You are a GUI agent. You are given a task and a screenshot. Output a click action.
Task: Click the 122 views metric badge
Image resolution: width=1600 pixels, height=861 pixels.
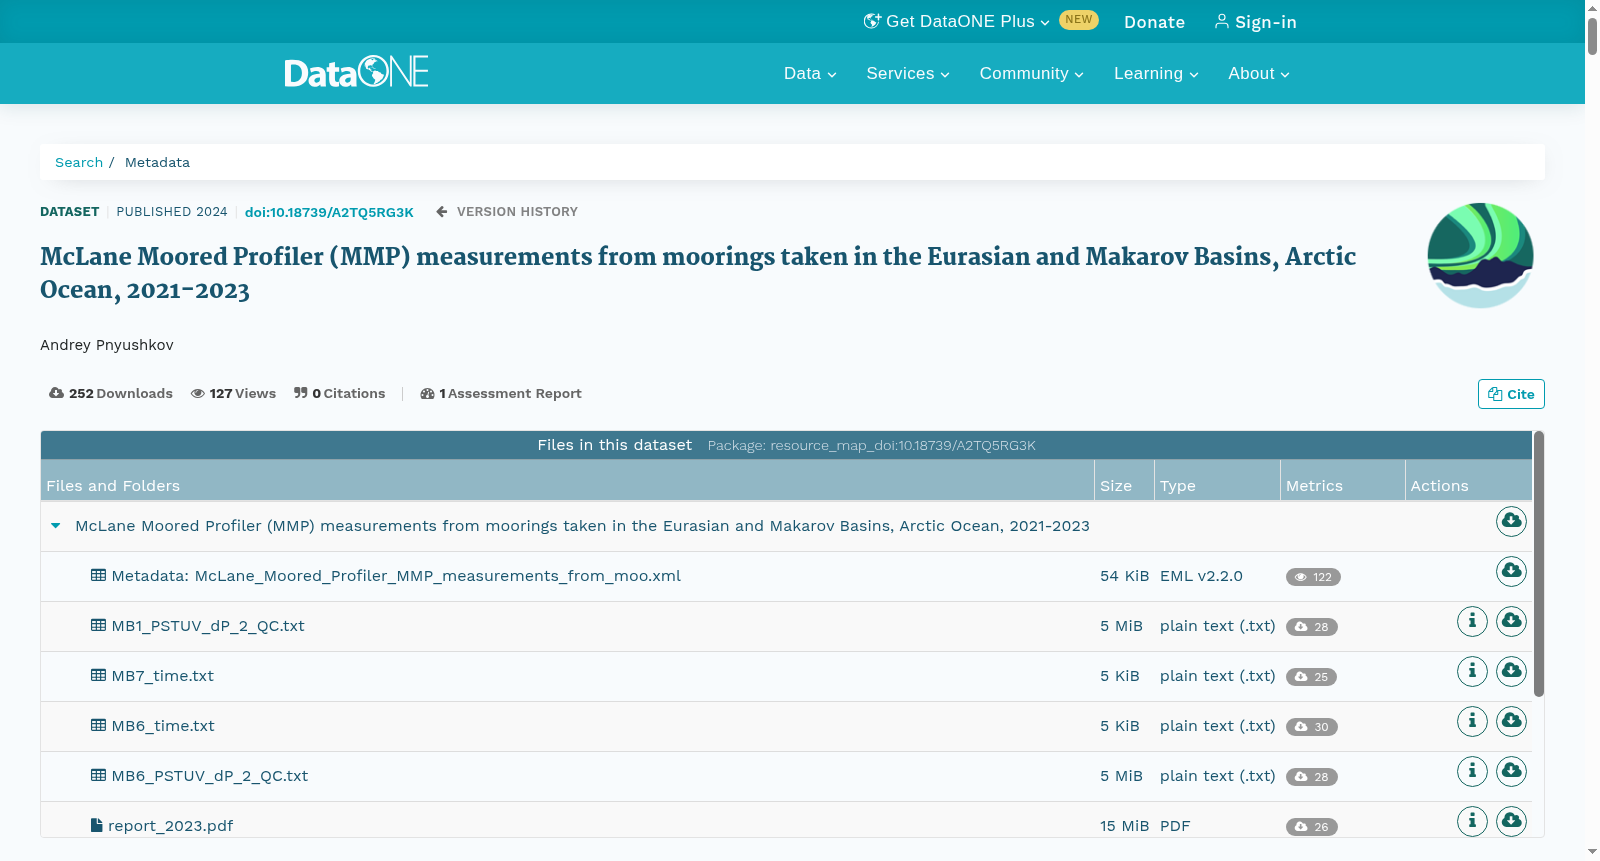(x=1313, y=577)
